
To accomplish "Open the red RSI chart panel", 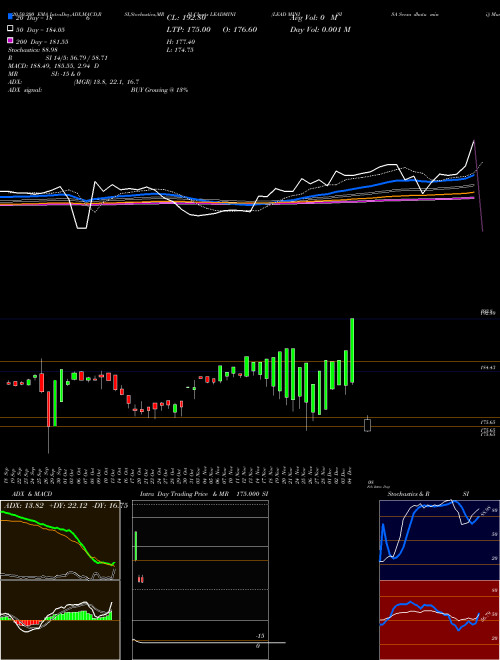I will click(439, 620).
